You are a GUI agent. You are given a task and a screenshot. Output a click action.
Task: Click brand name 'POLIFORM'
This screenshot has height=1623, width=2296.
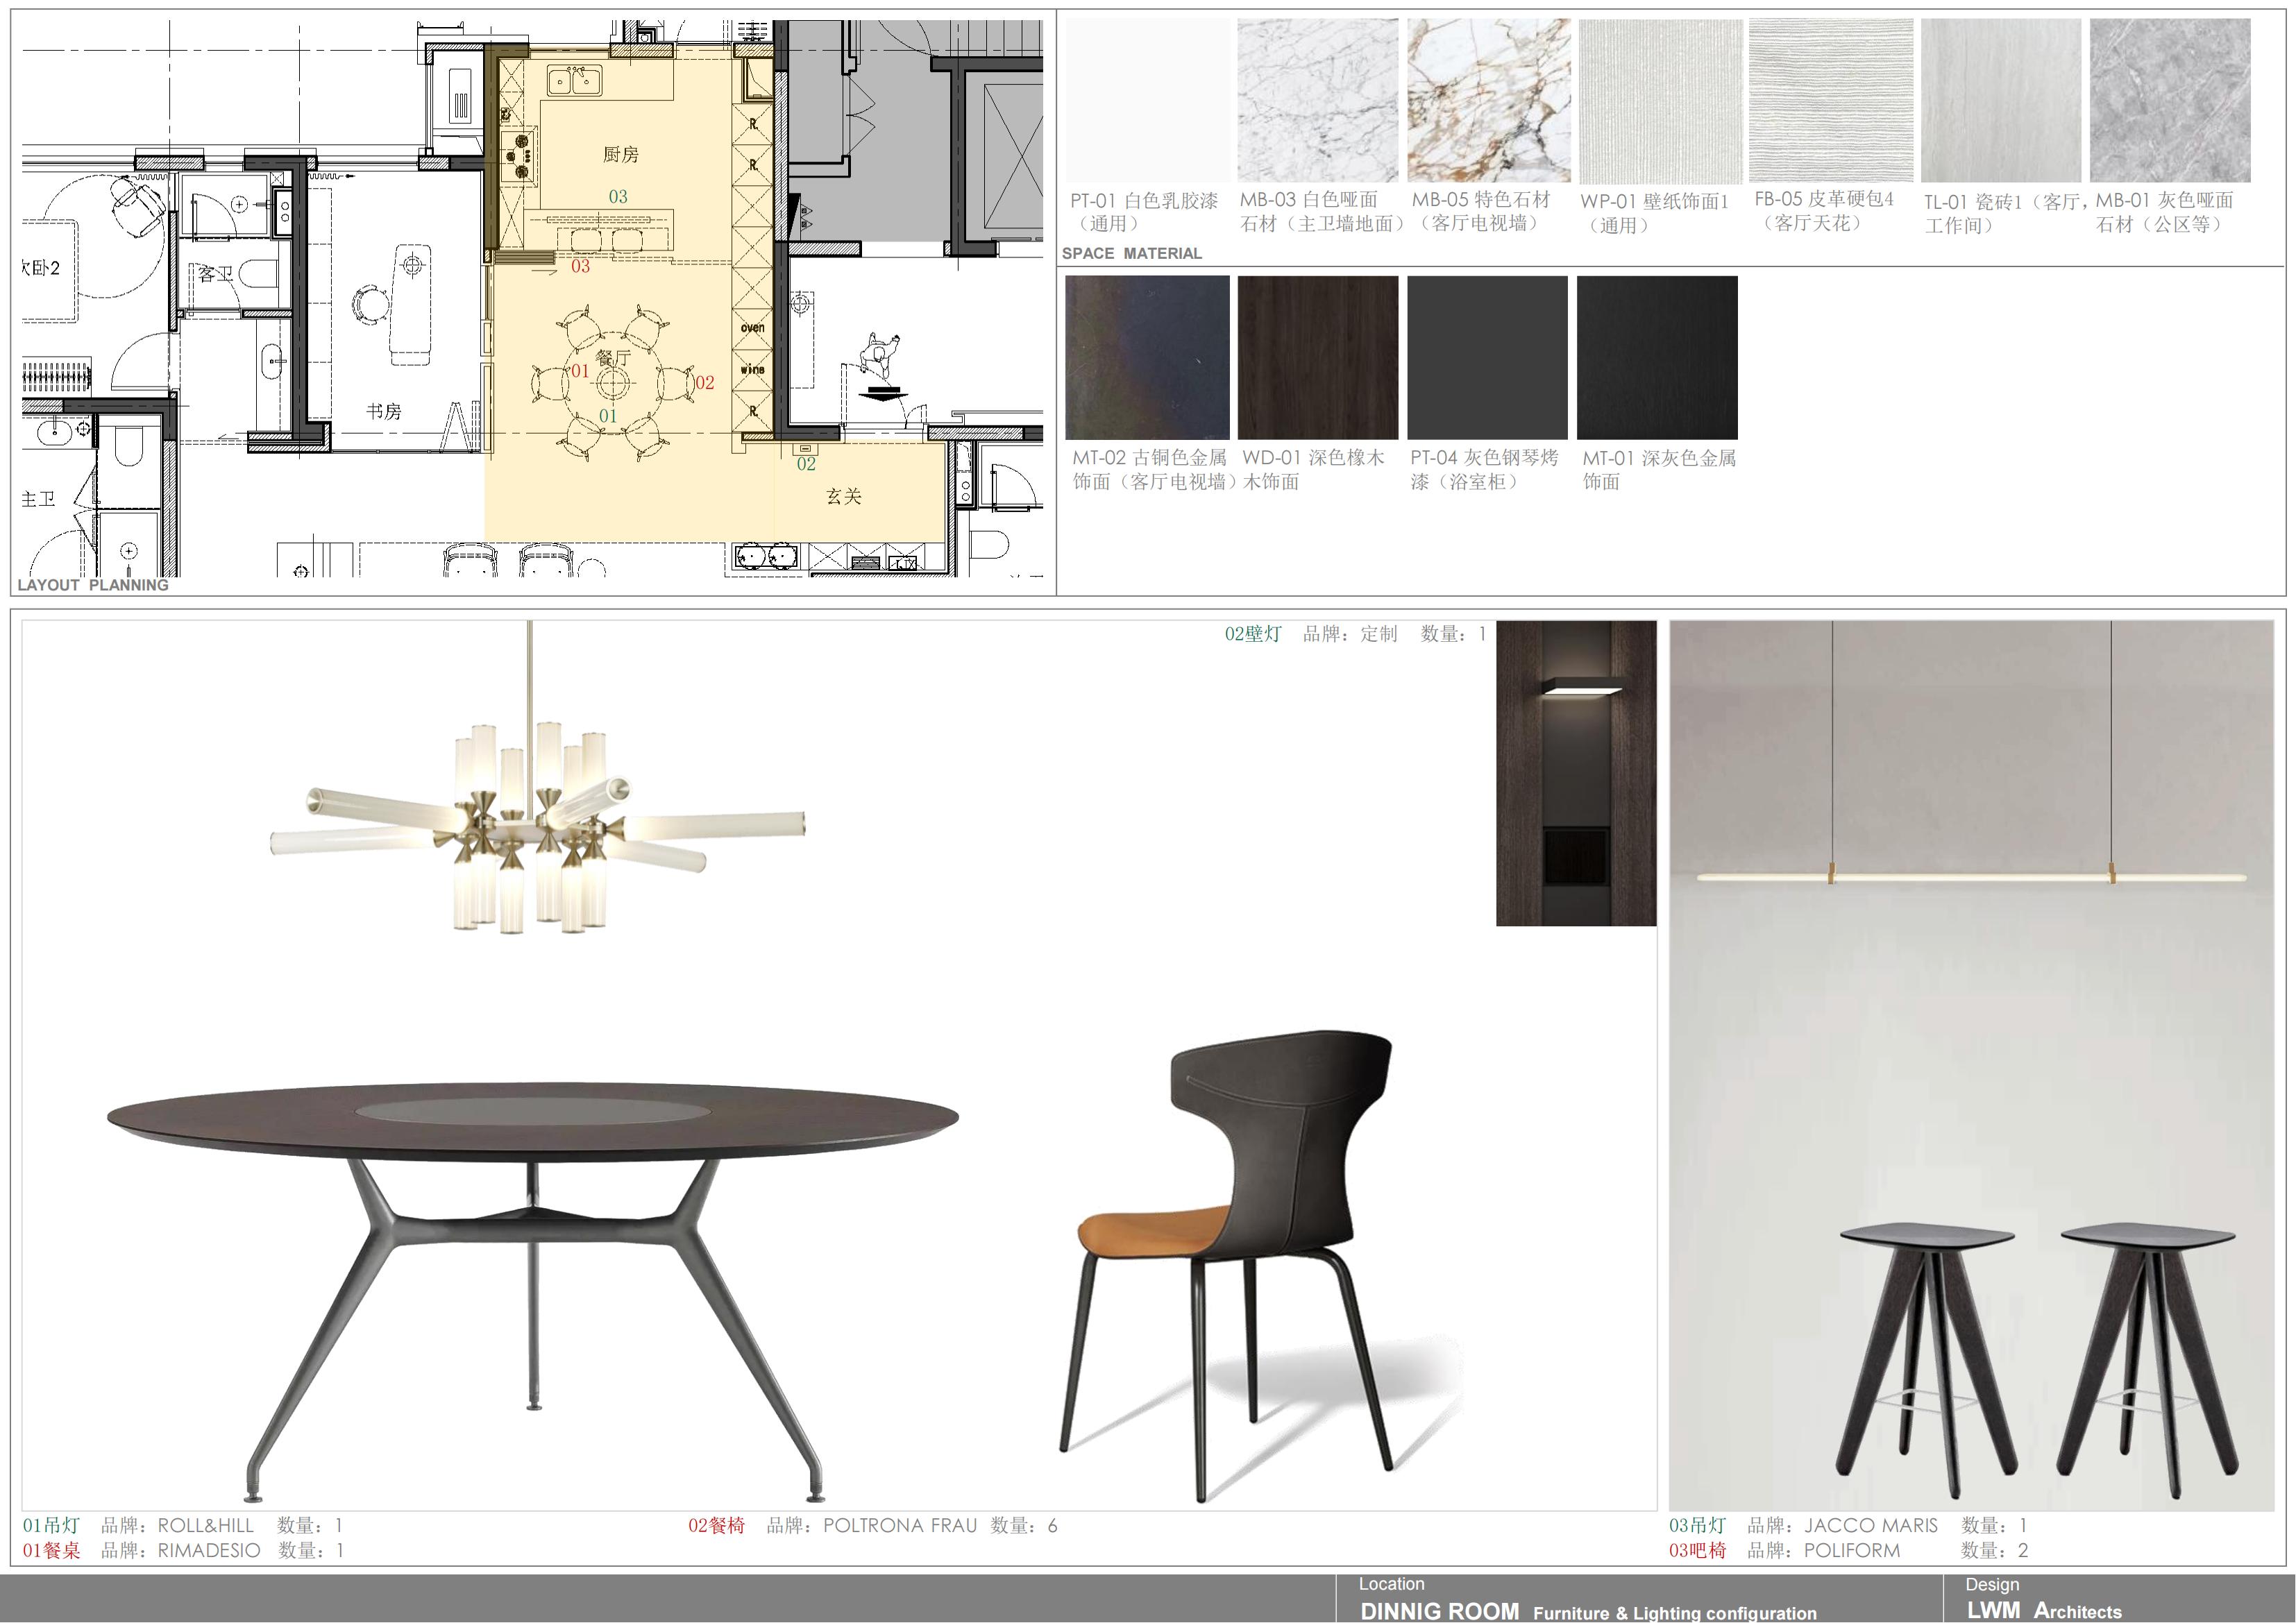click(x=1852, y=1550)
